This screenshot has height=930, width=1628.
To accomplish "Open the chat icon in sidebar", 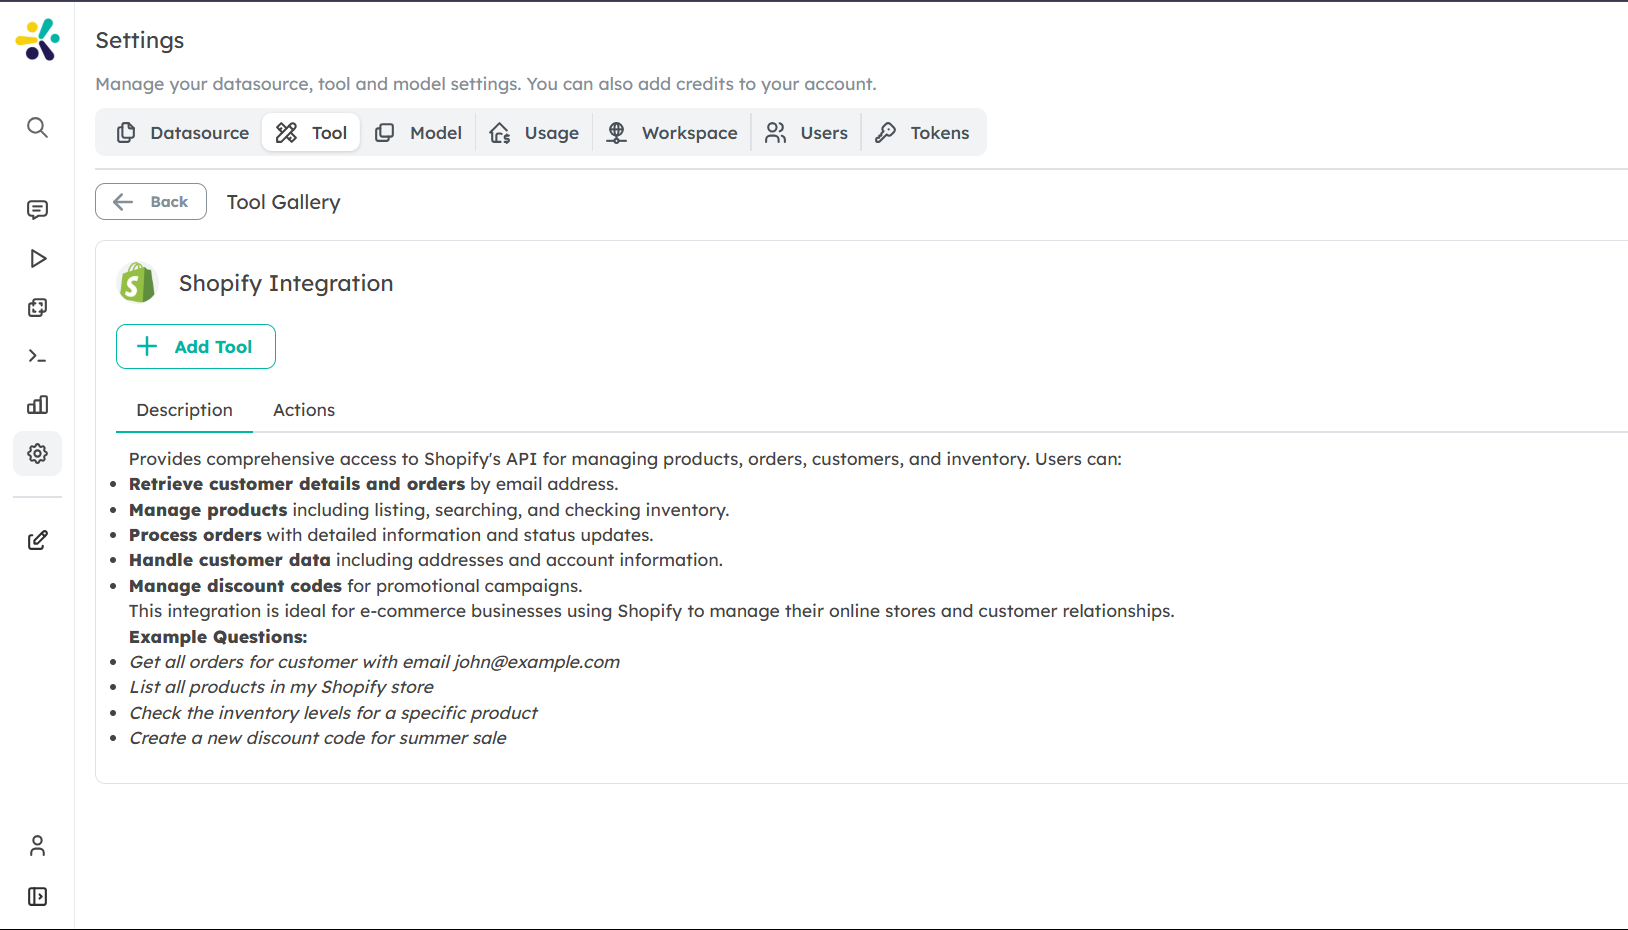I will click(37, 210).
